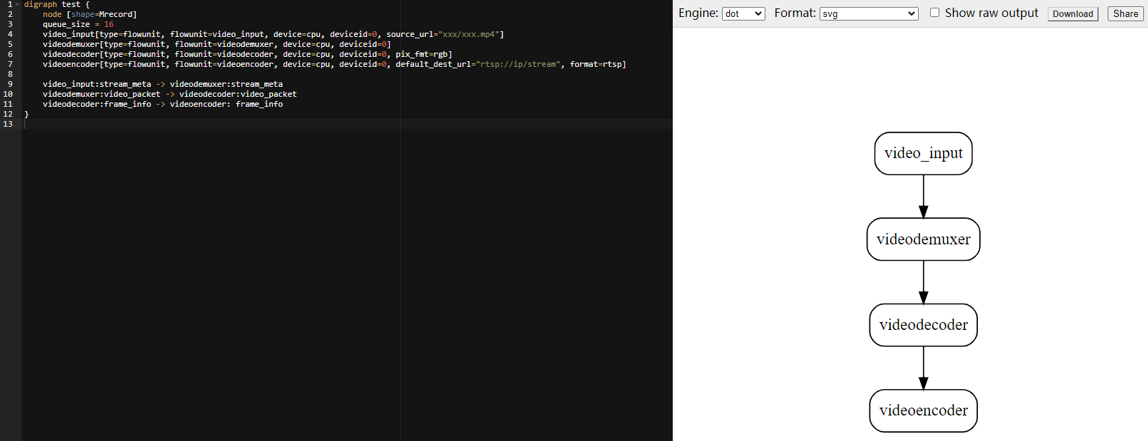
Task: Click the arrow from videodemuxer to videodecoder
Action: coord(923,282)
